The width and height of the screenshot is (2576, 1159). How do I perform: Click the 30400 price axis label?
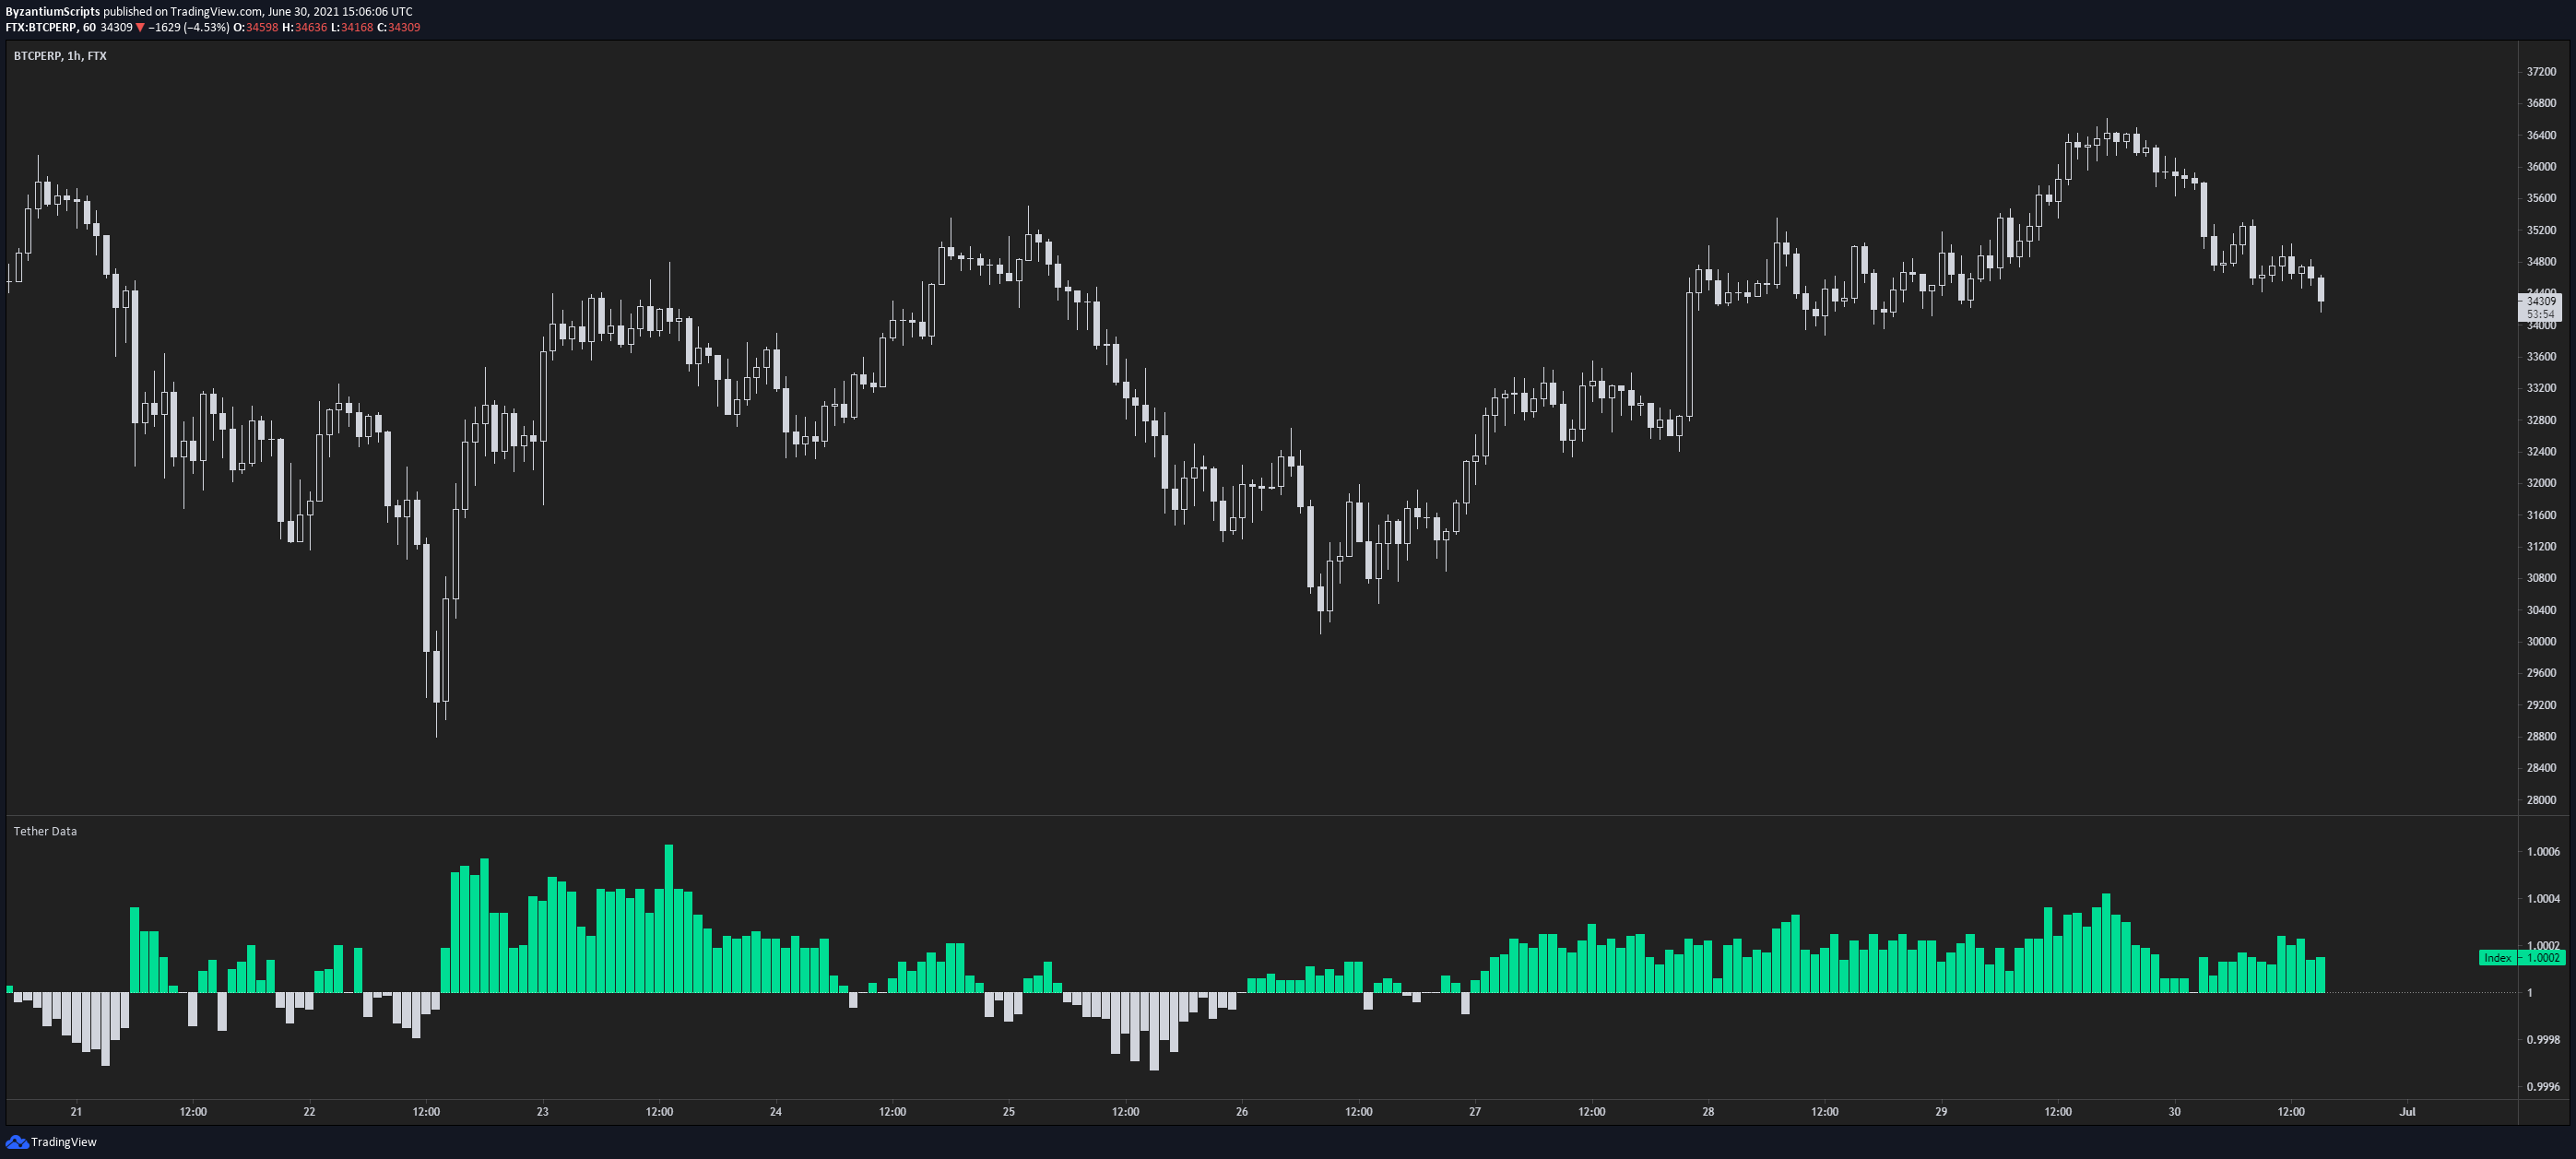pyautogui.click(x=2541, y=610)
